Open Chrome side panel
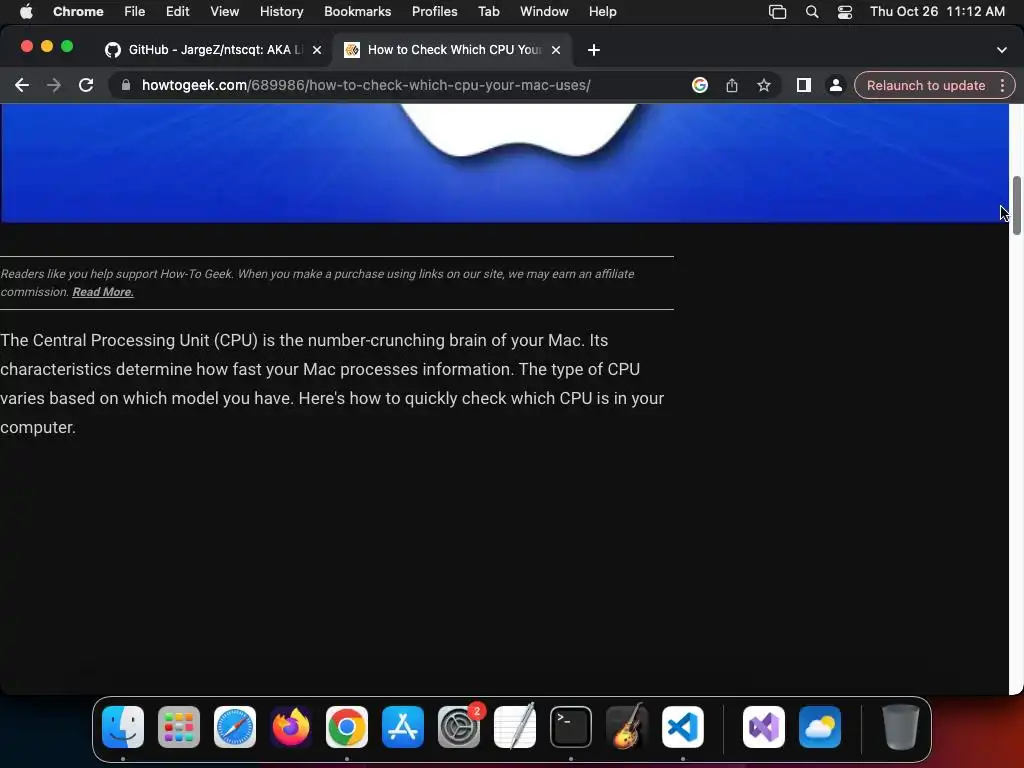 (x=803, y=85)
